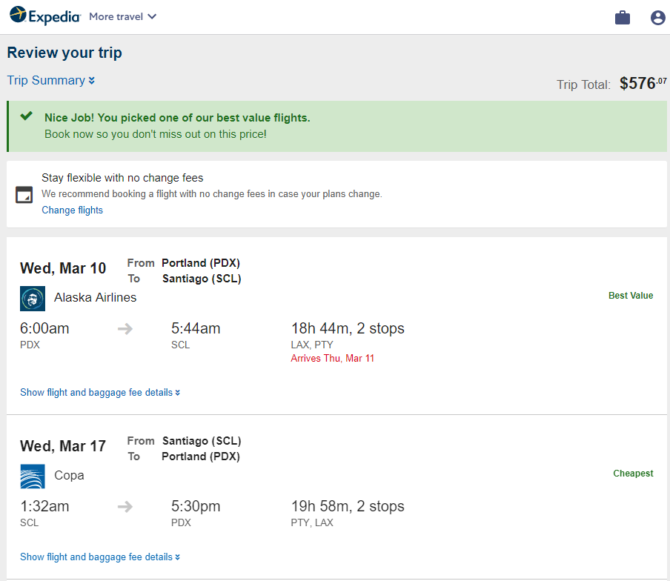Screen dimensions: 670x581
Task: Open the More travel dropdown
Action: click(x=123, y=17)
